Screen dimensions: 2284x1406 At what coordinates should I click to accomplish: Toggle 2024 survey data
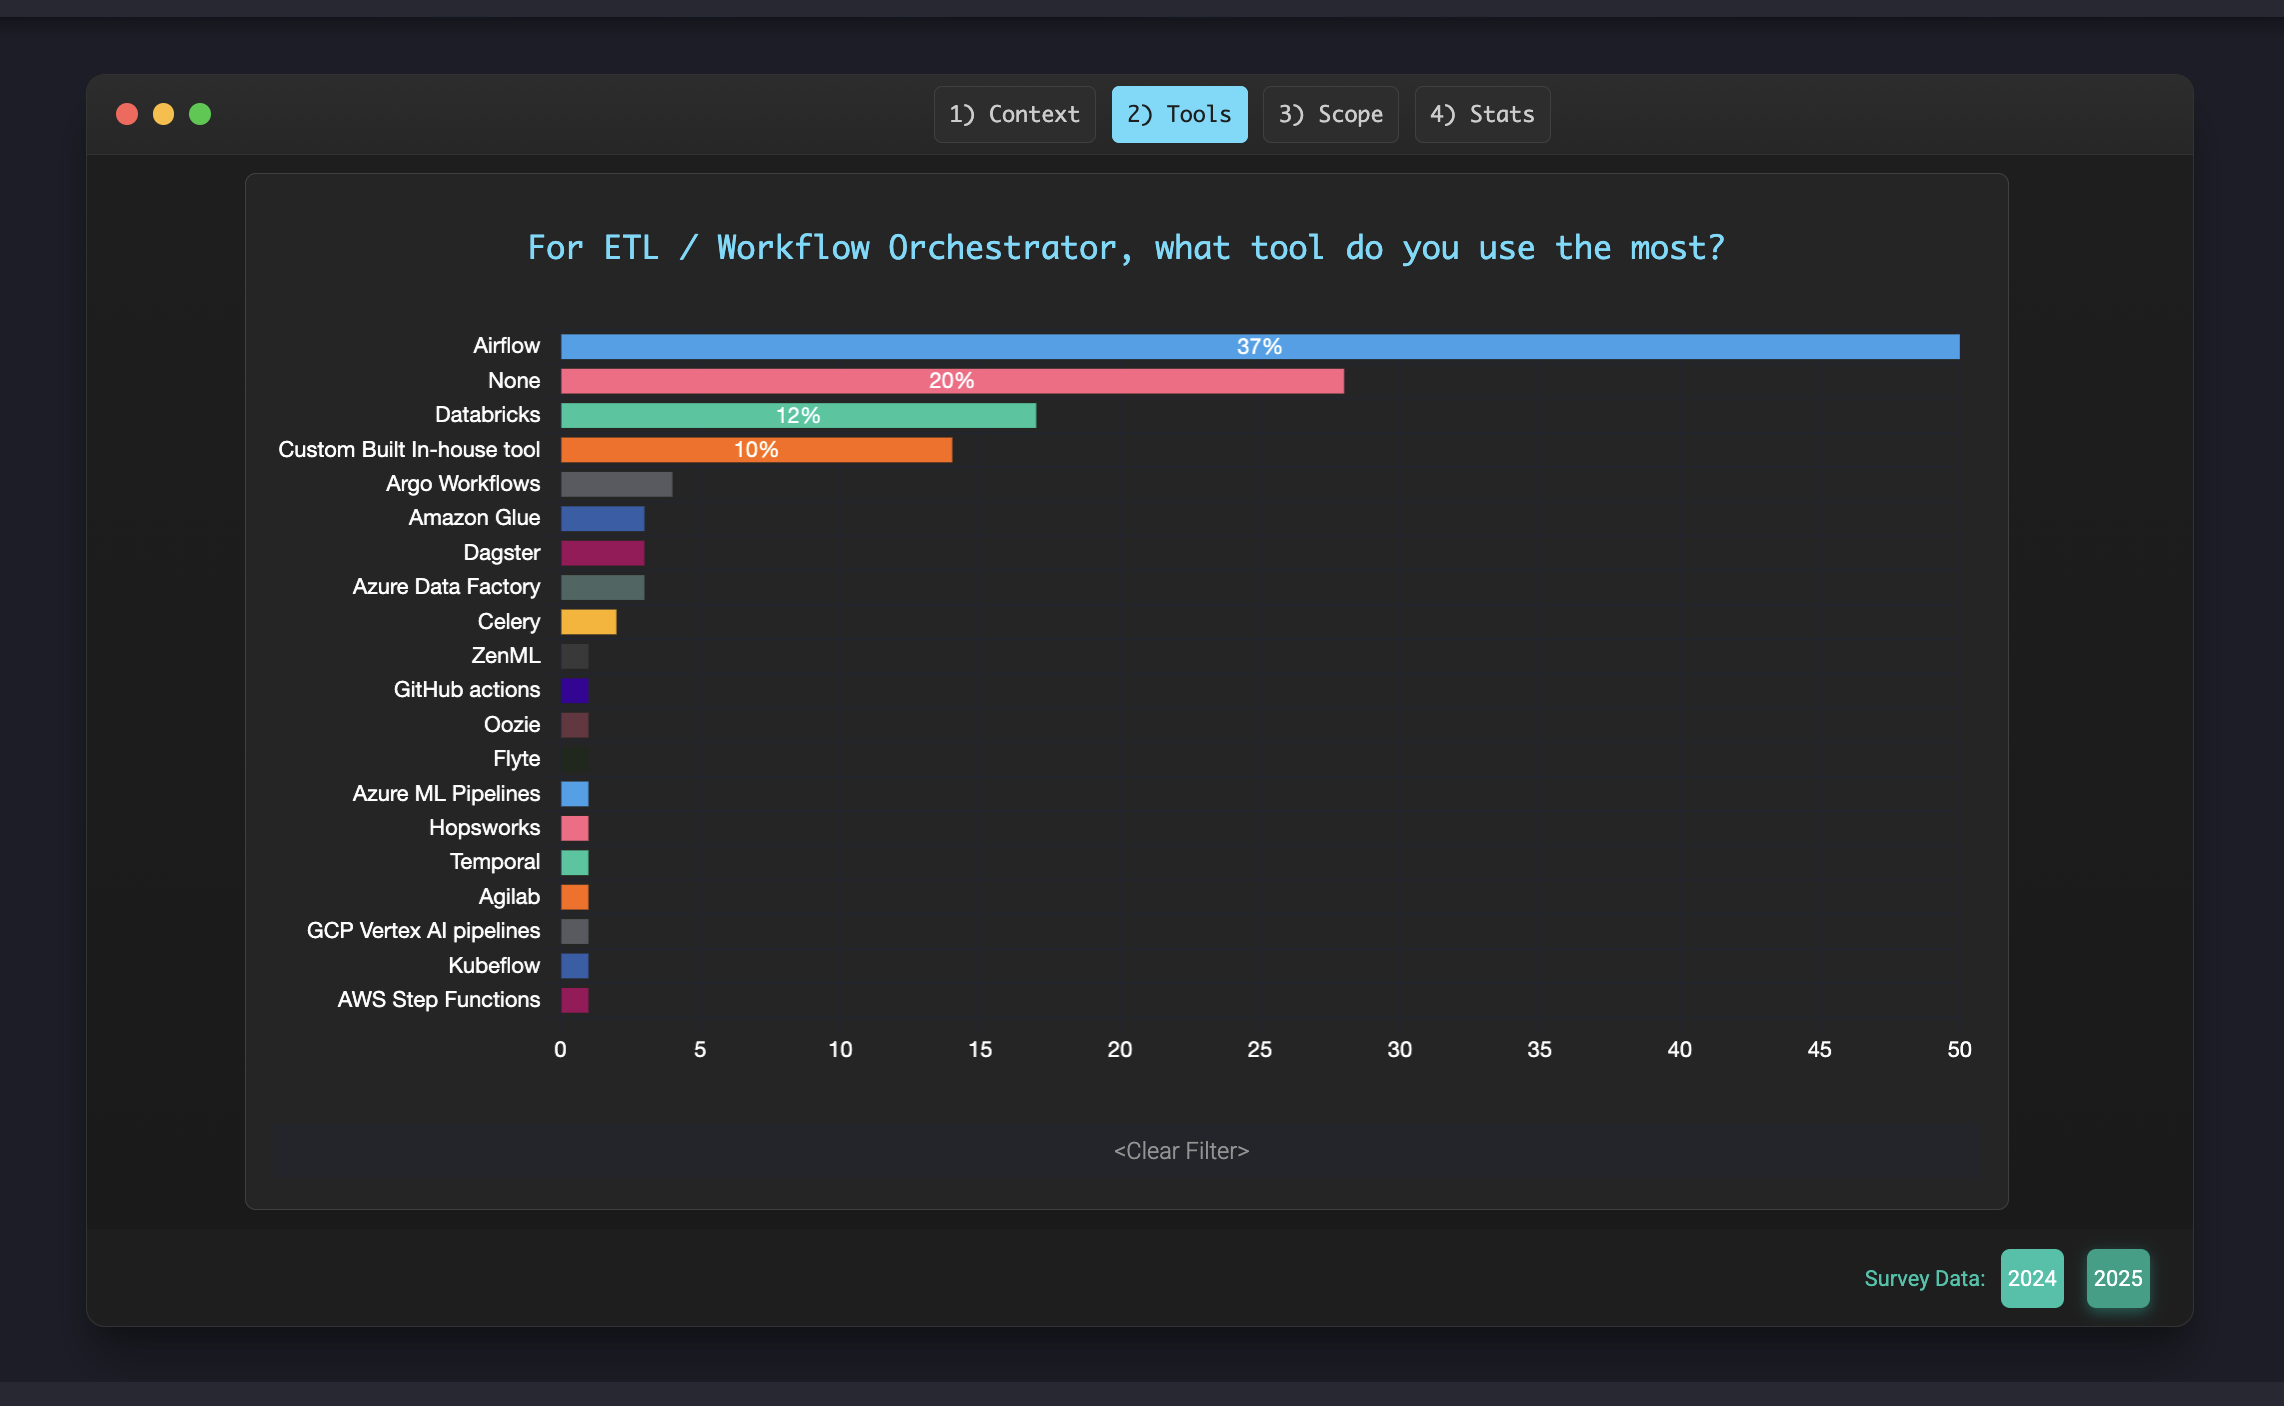(x=2031, y=1278)
